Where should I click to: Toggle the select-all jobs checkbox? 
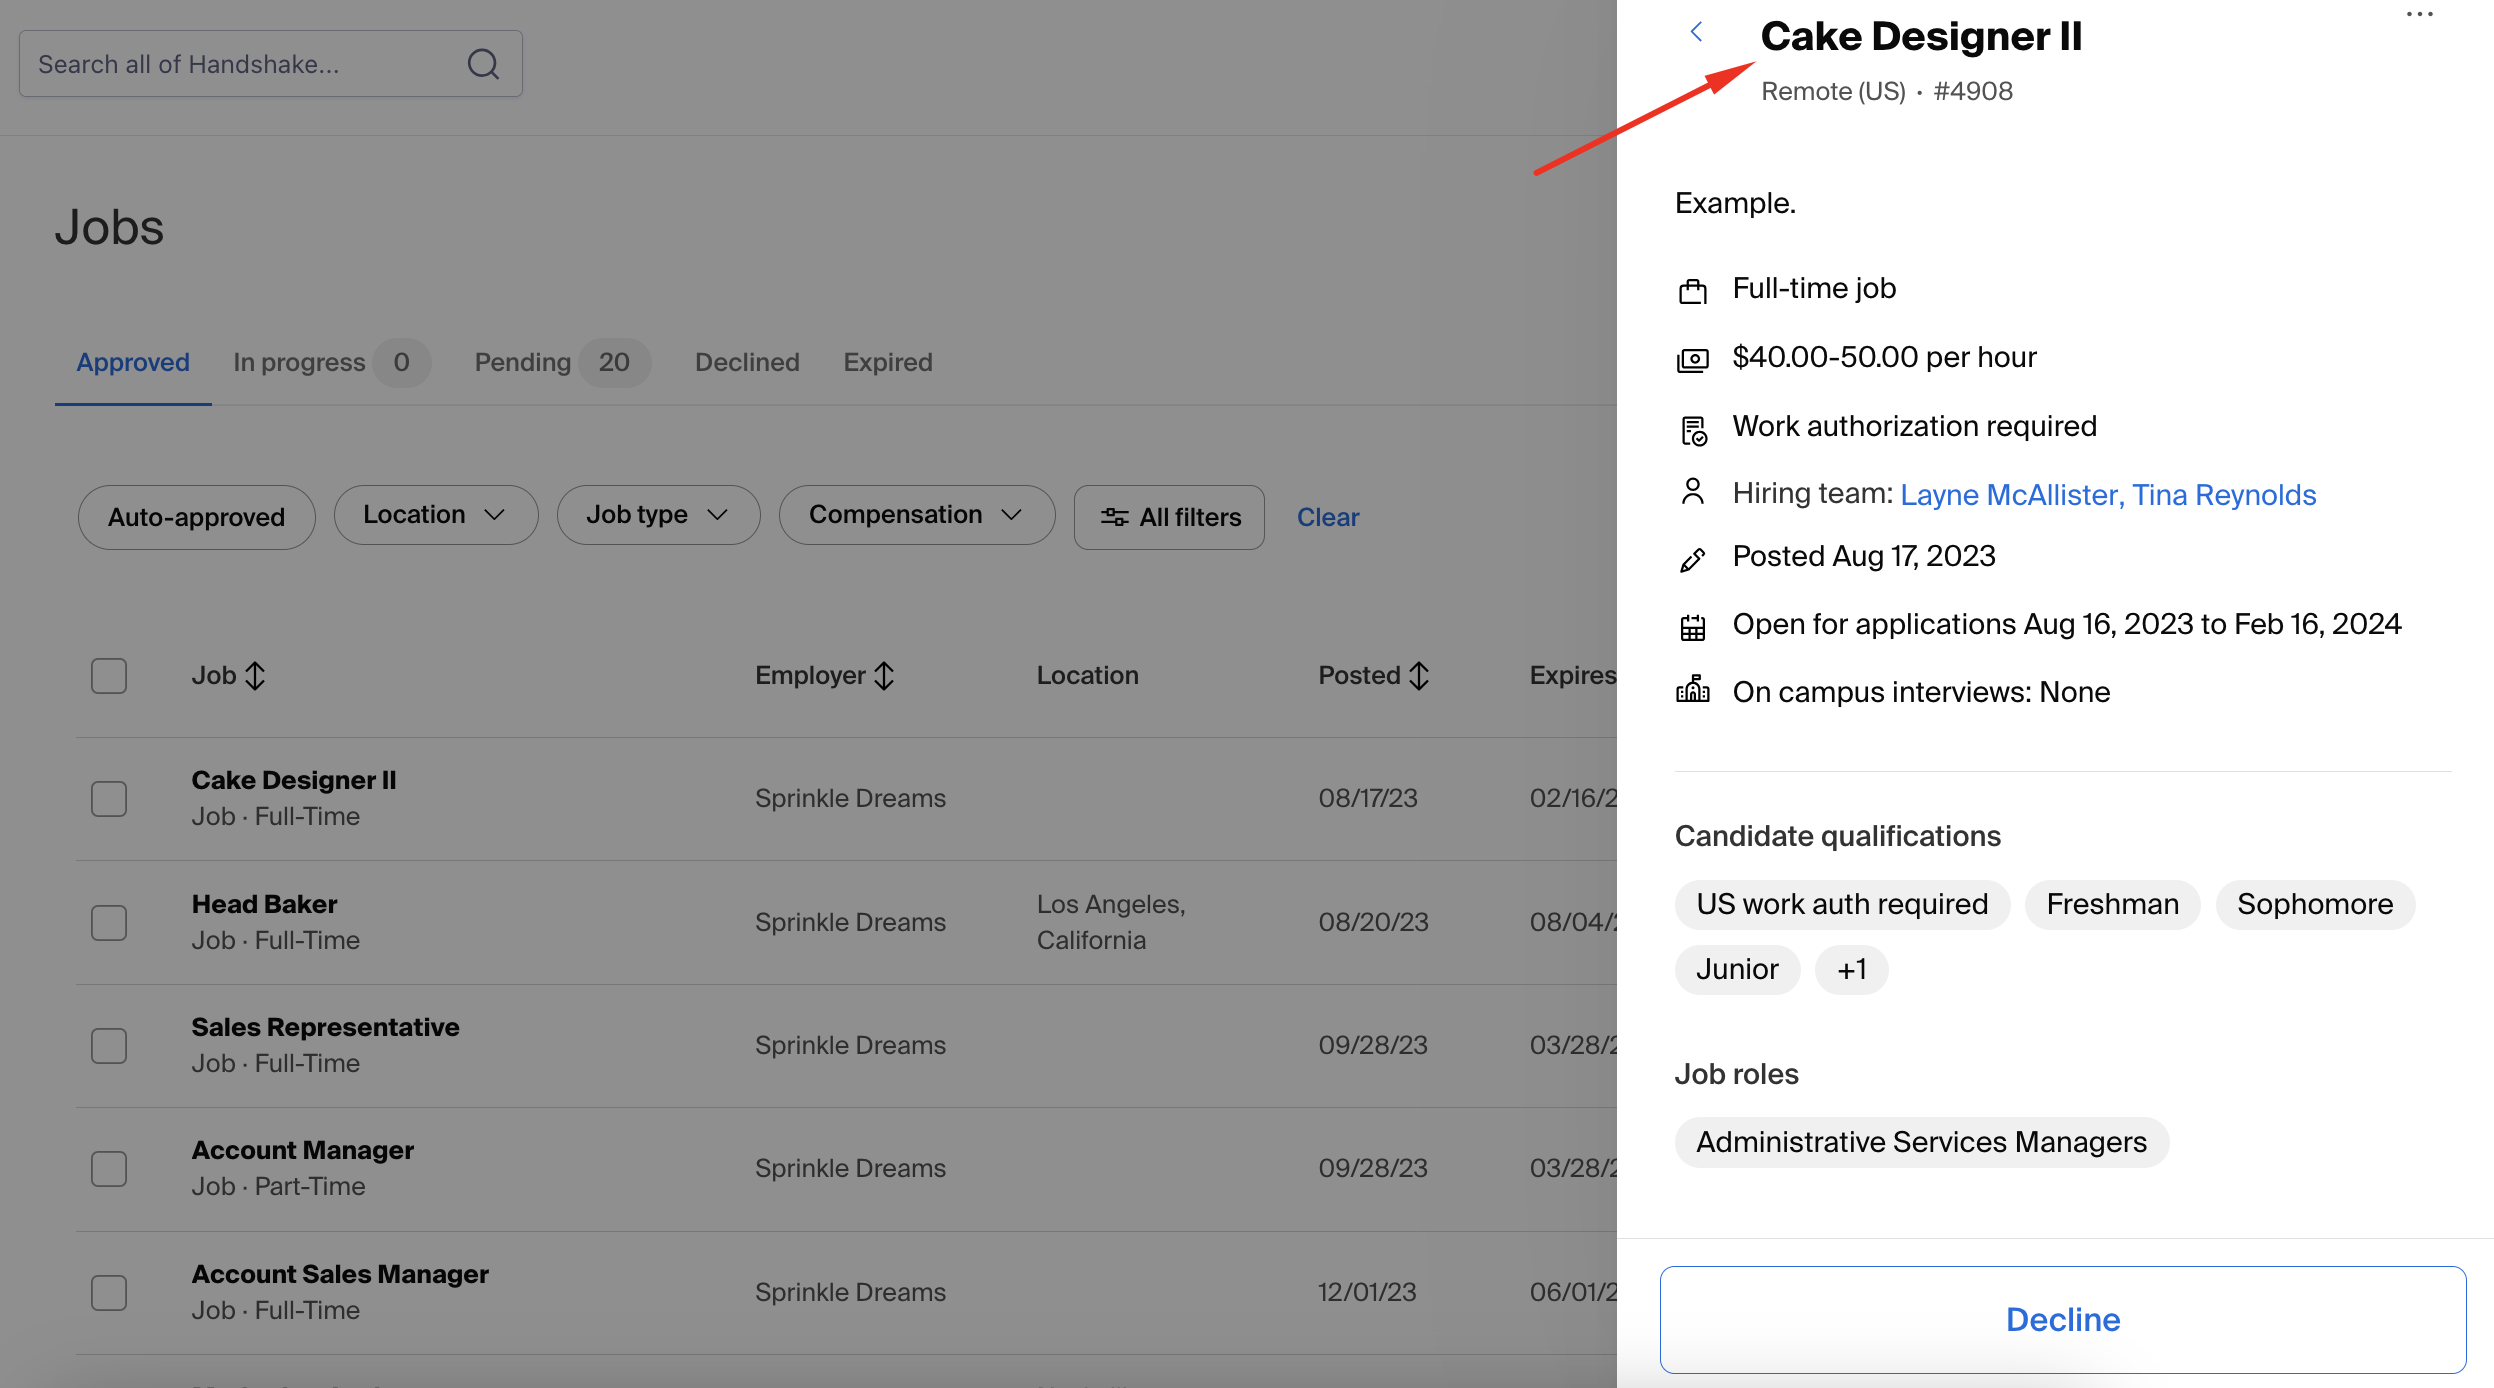[109, 676]
